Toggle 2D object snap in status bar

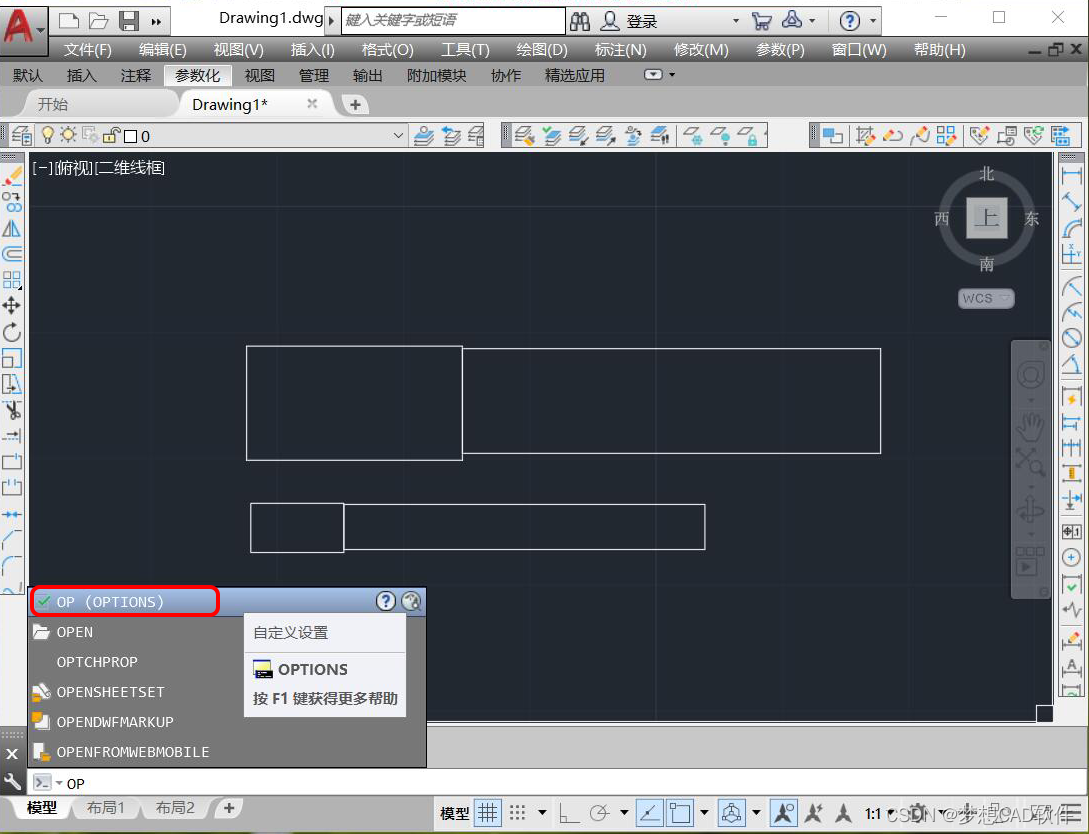681,812
